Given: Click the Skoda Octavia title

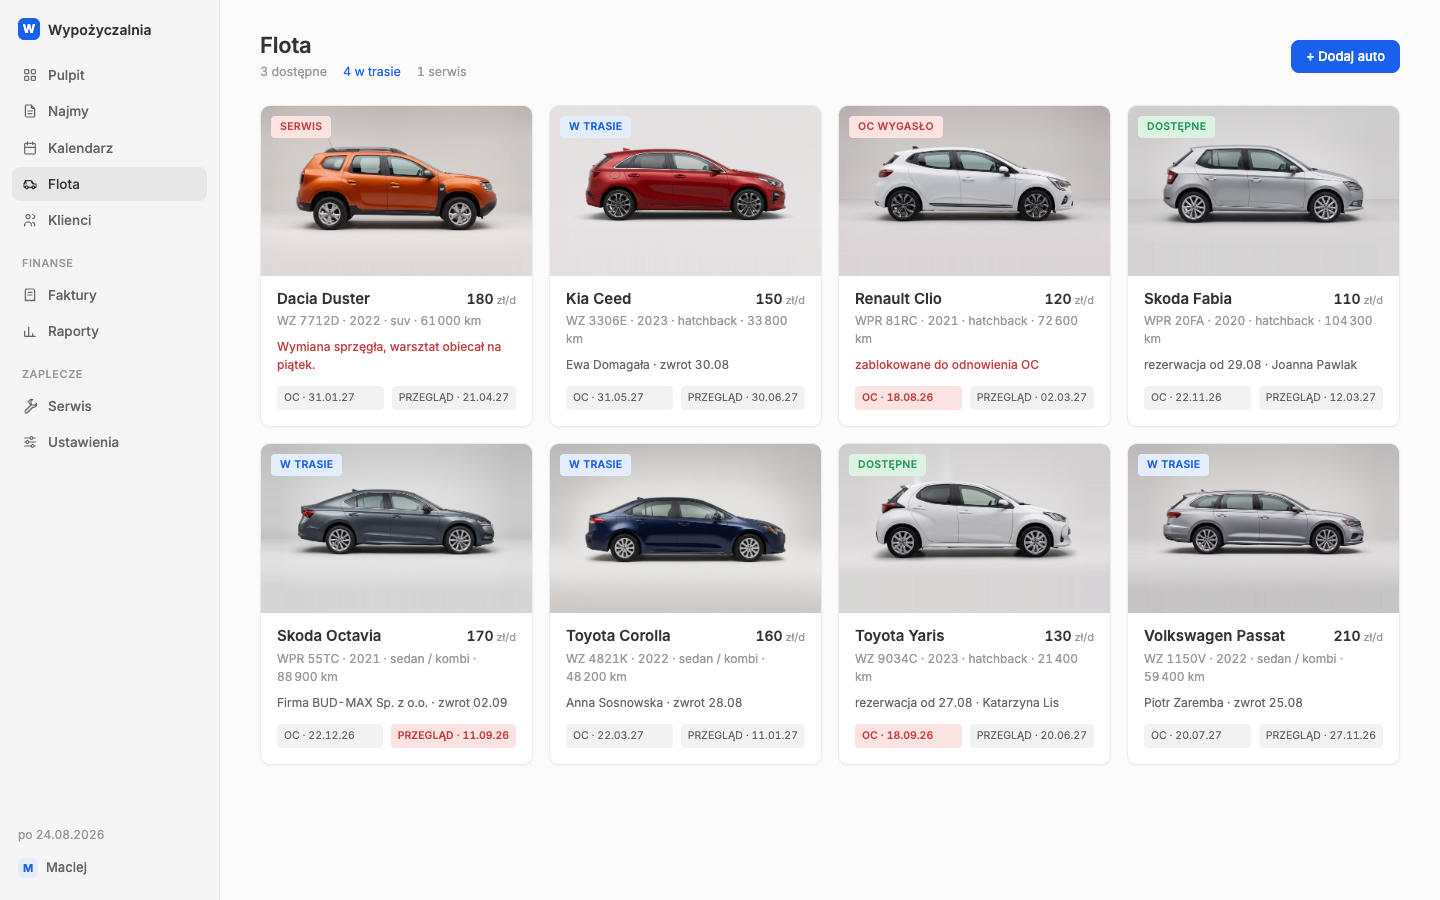Looking at the screenshot, I should pyautogui.click(x=329, y=636).
